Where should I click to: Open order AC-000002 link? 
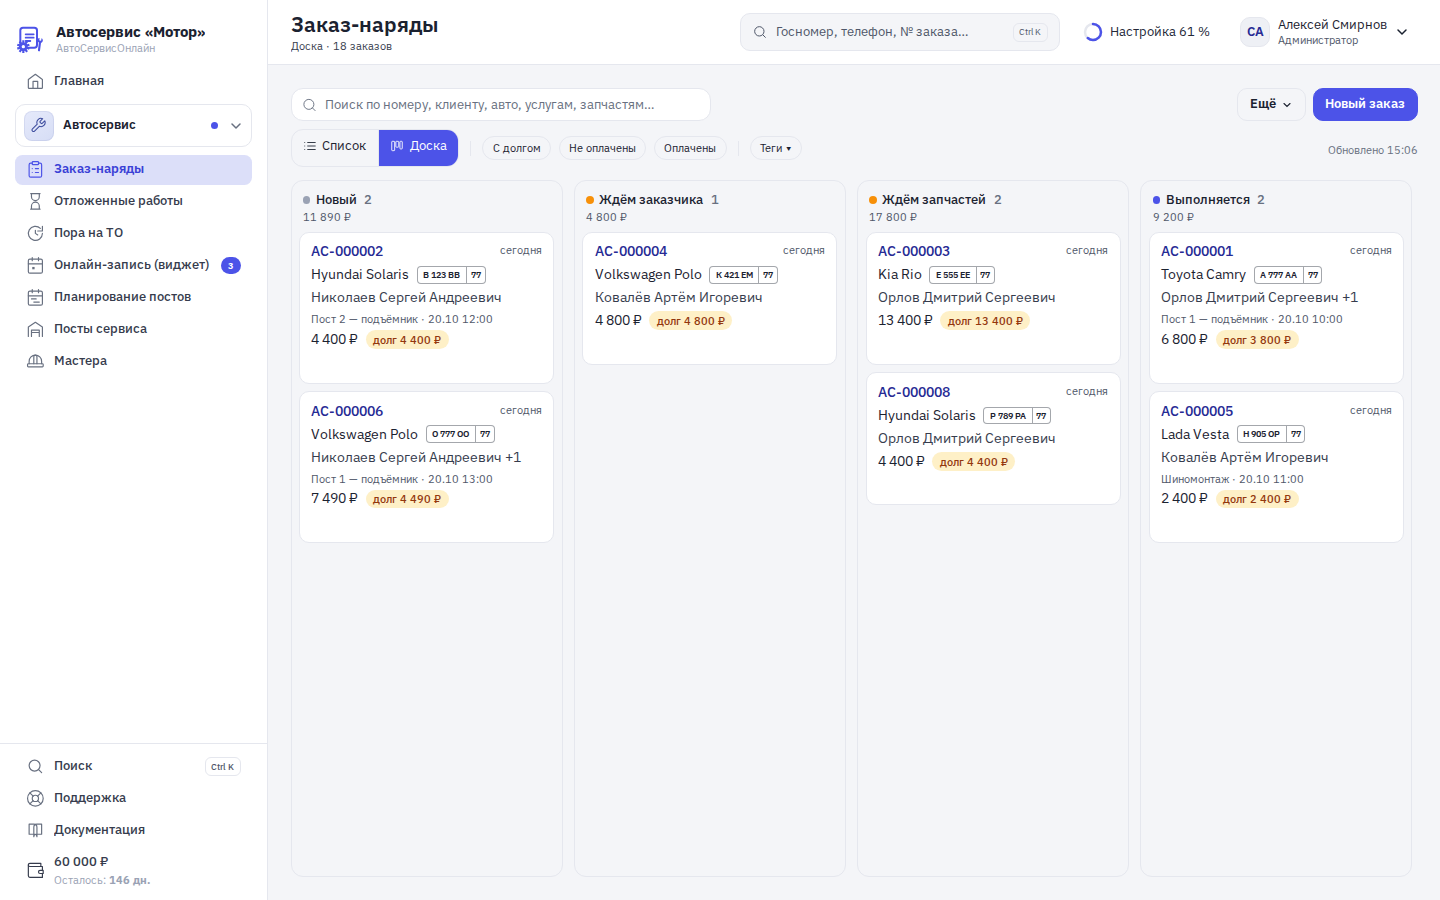tap(347, 251)
